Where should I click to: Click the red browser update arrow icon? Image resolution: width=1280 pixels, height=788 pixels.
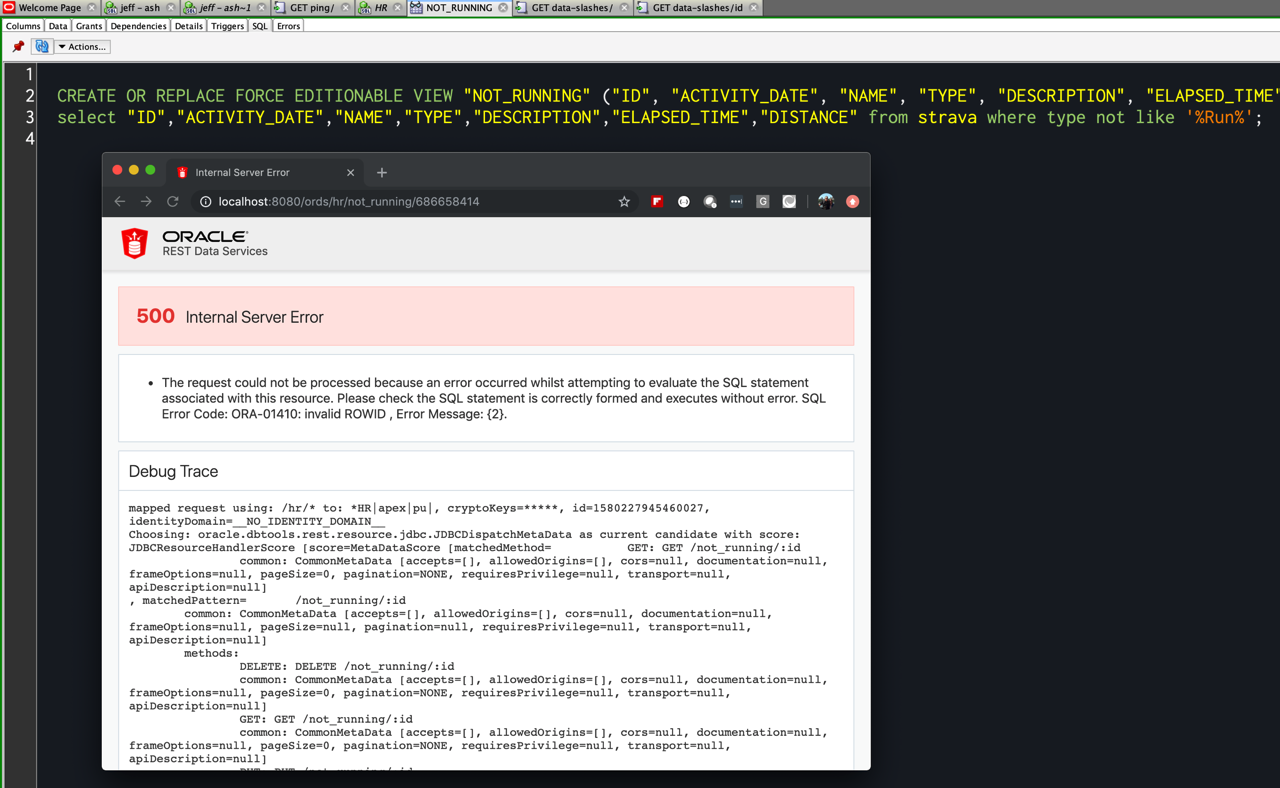click(x=853, y=202)
